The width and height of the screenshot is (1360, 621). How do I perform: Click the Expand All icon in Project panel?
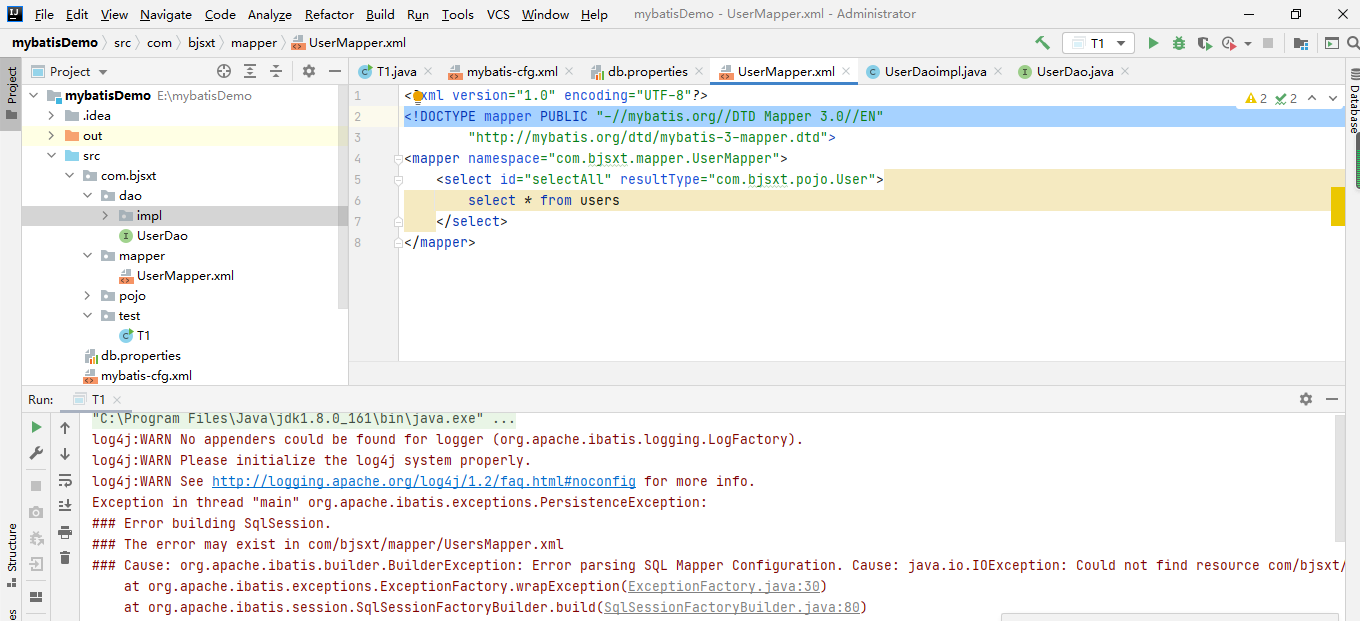[x=250, y=72]
